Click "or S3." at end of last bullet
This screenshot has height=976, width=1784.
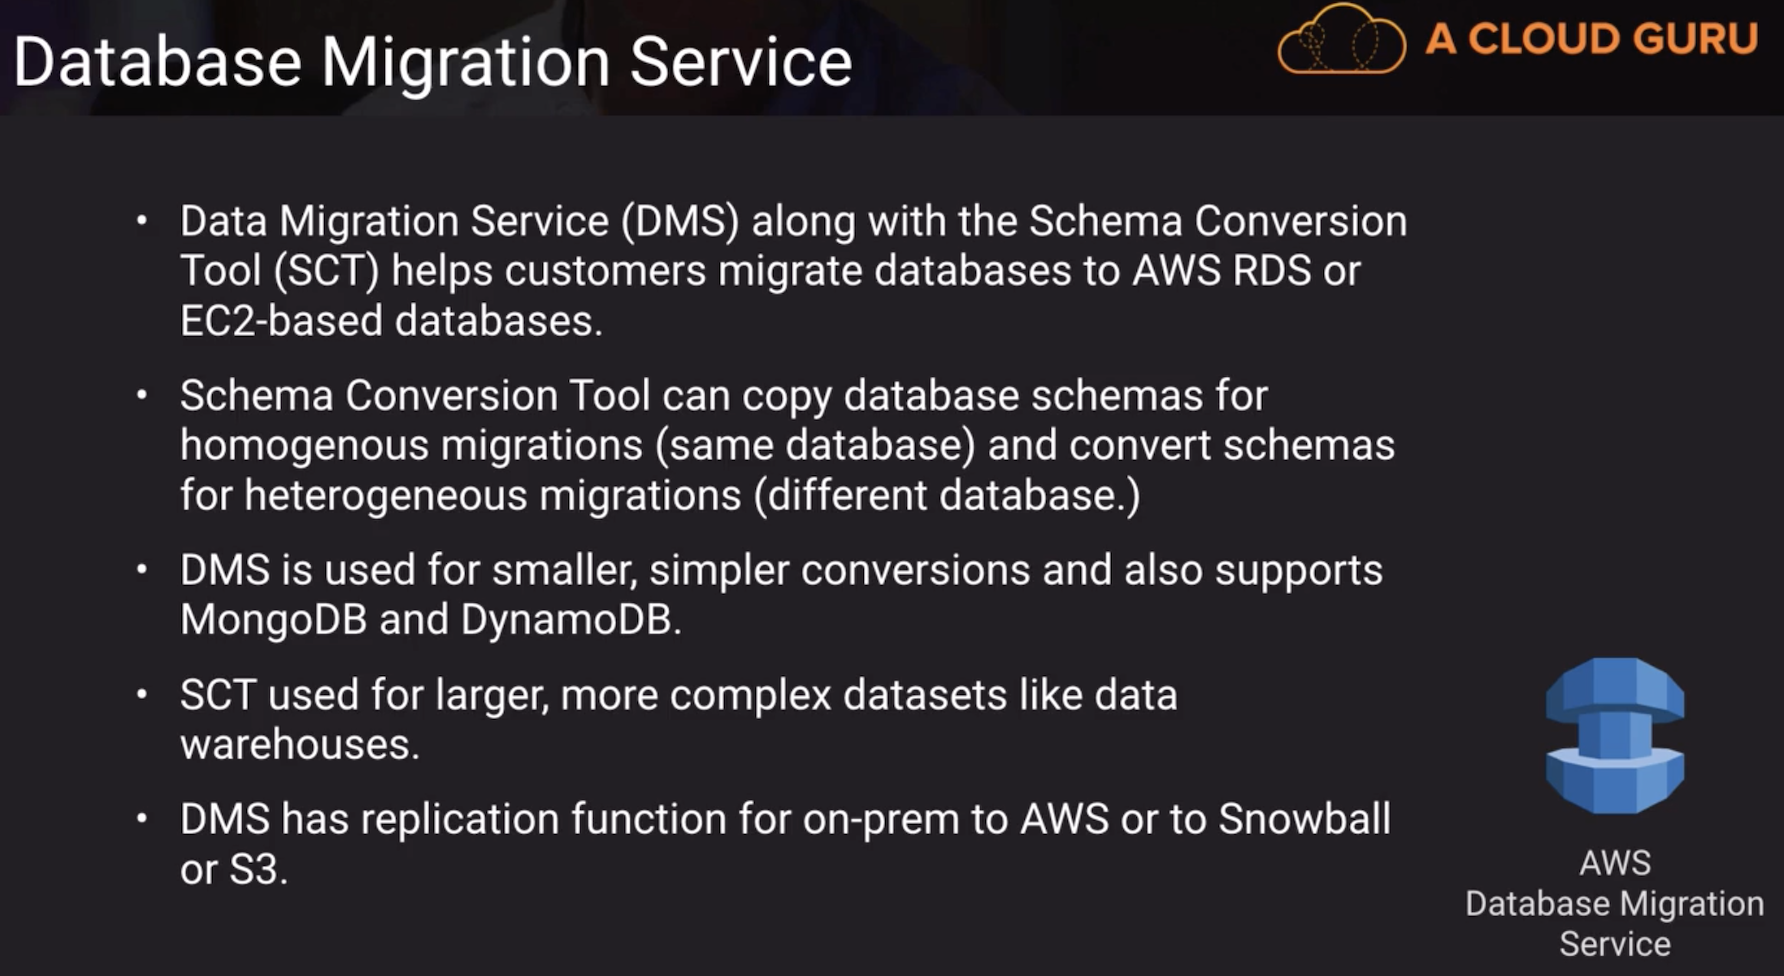(234, 869)
